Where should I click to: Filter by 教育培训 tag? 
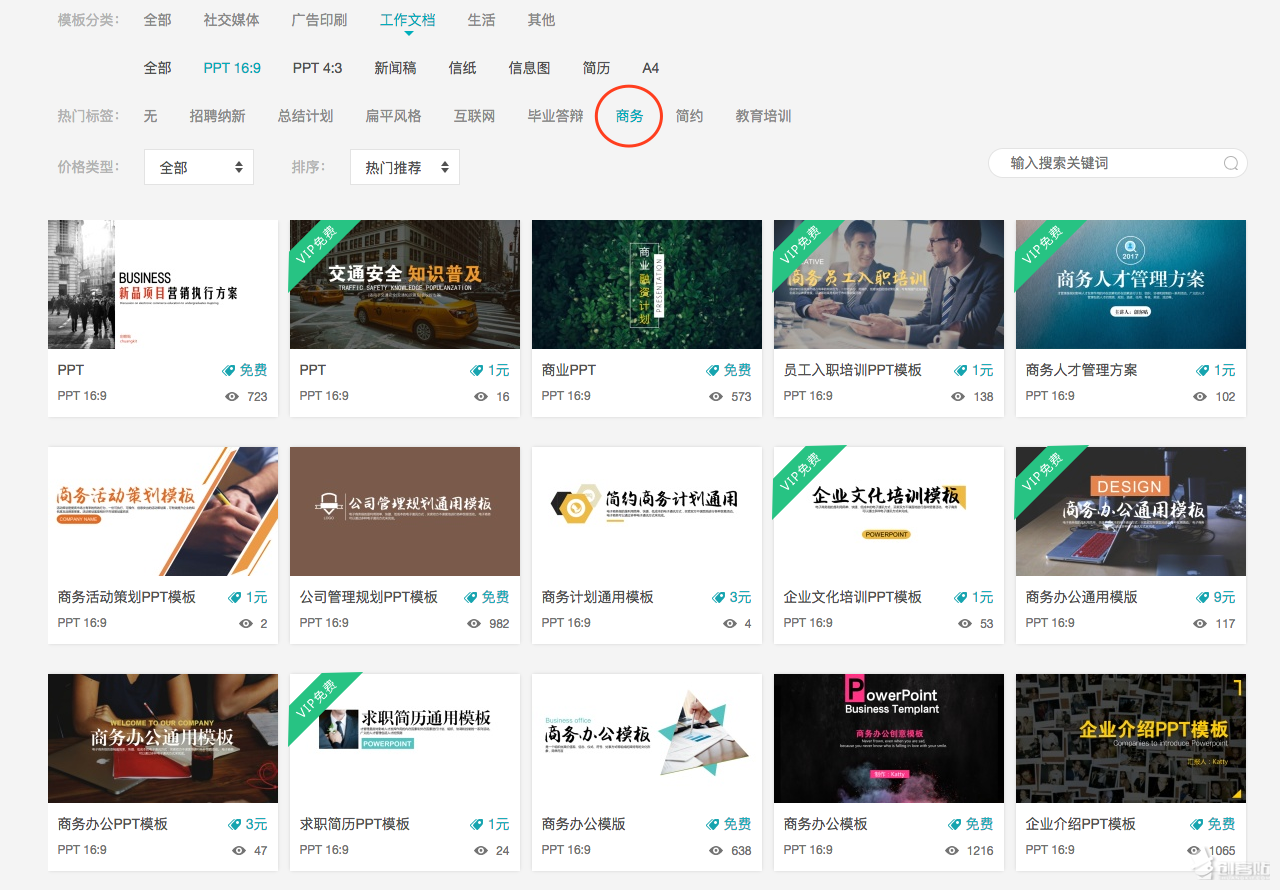tap(763, 116)
